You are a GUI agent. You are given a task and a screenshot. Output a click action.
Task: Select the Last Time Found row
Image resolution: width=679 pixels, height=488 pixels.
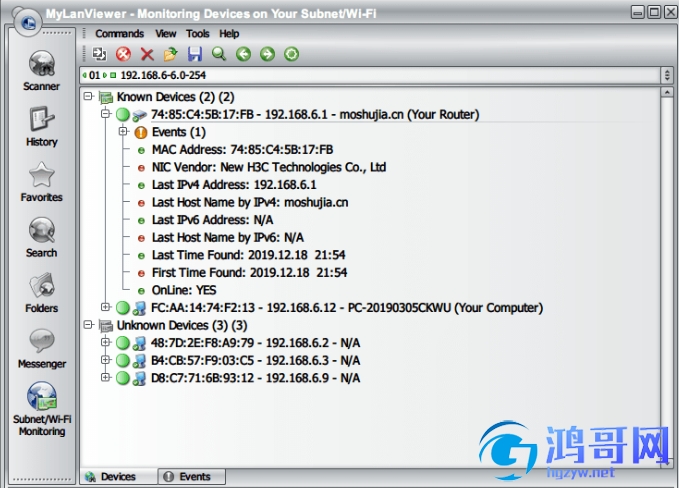(x=248, y=255)
